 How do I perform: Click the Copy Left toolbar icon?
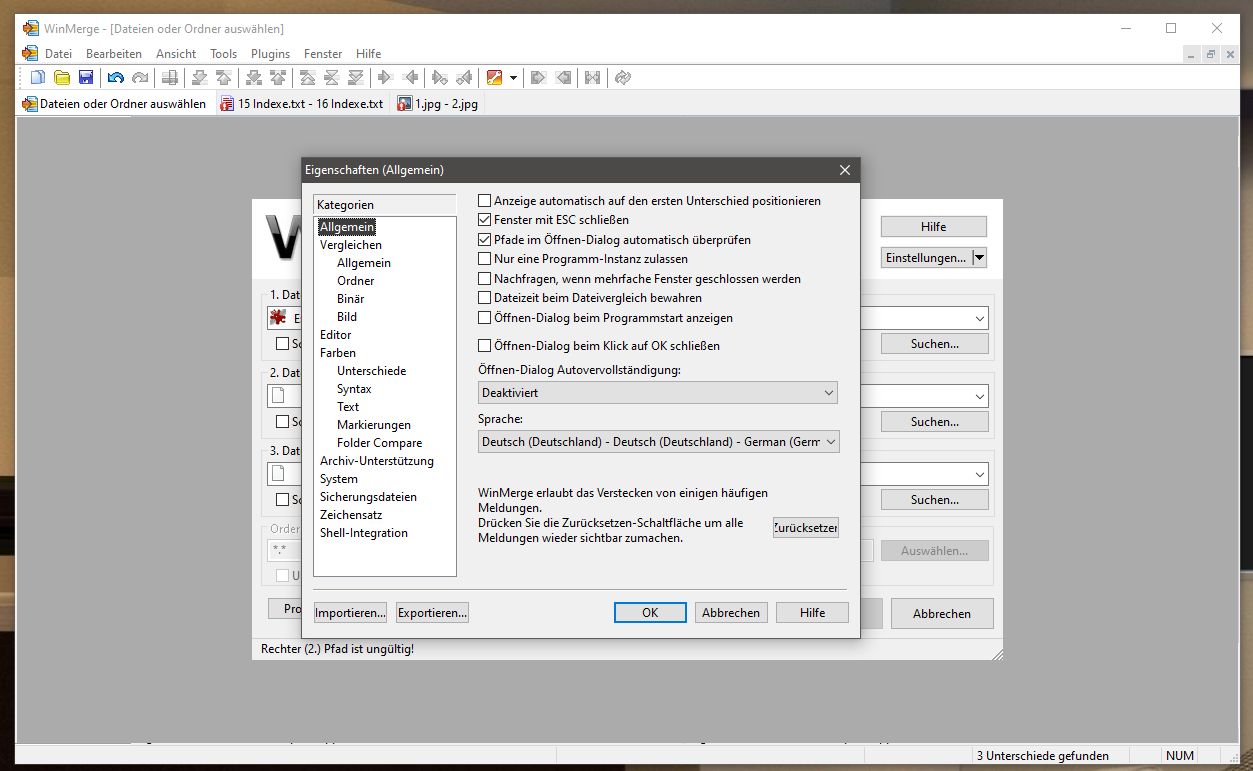410,78
